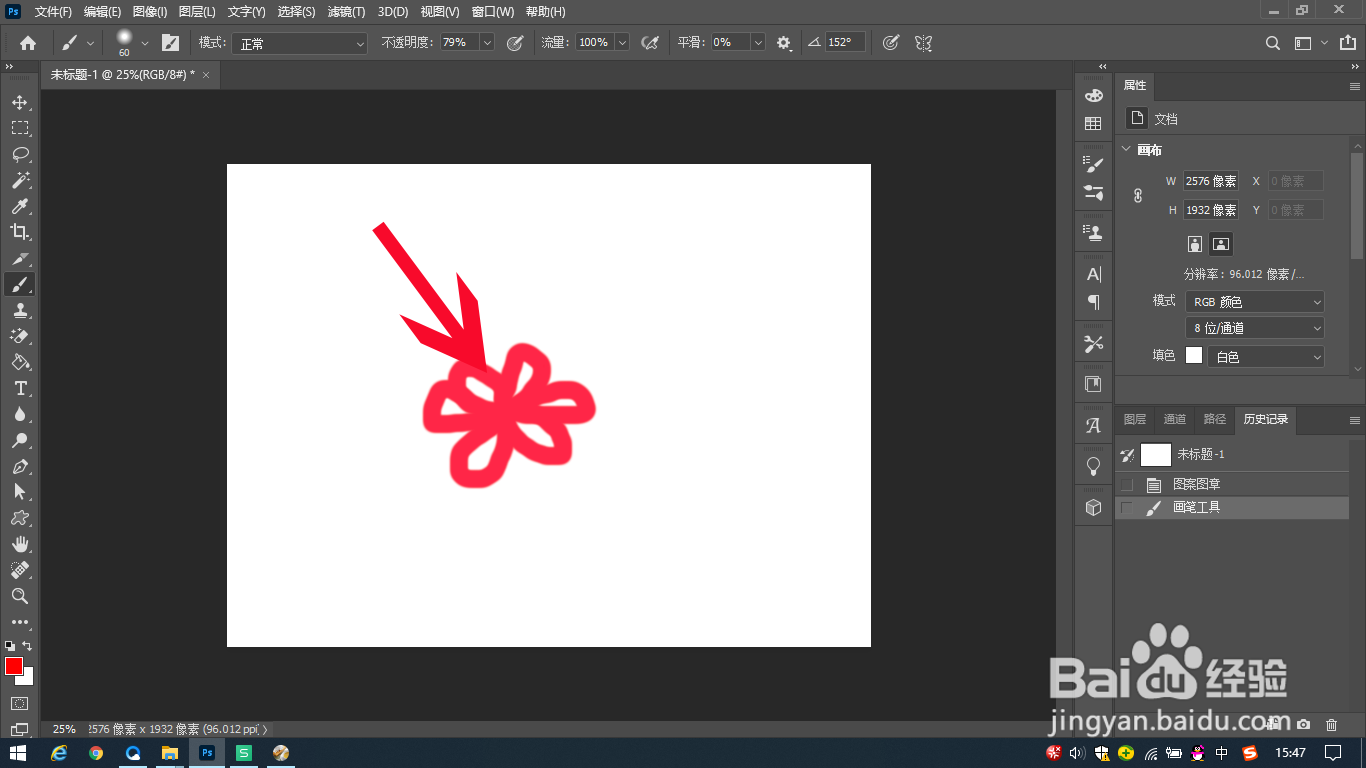Viewport: 1366px width, 768px height.
Task: Switch to the 通道 tab
Action: point(1175,420)
